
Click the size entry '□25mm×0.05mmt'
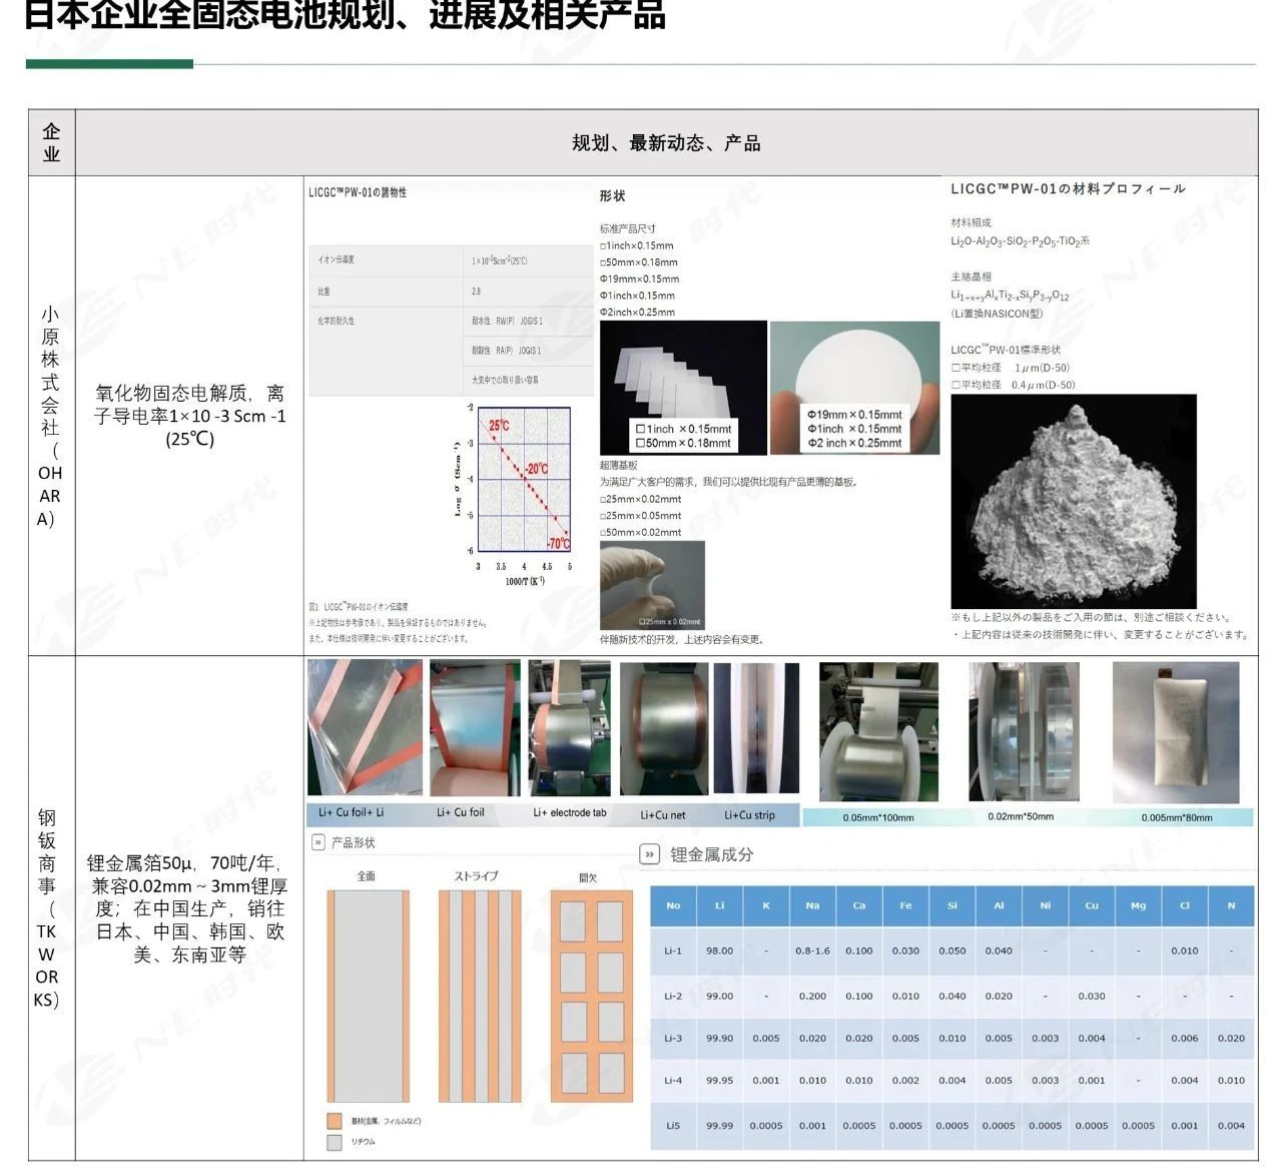(x=640, y=516)
